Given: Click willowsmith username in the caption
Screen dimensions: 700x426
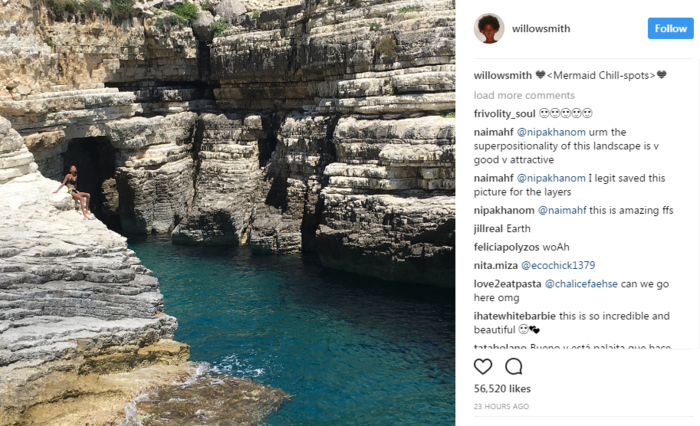Looking at the screenshot, I should click(503, 75).
